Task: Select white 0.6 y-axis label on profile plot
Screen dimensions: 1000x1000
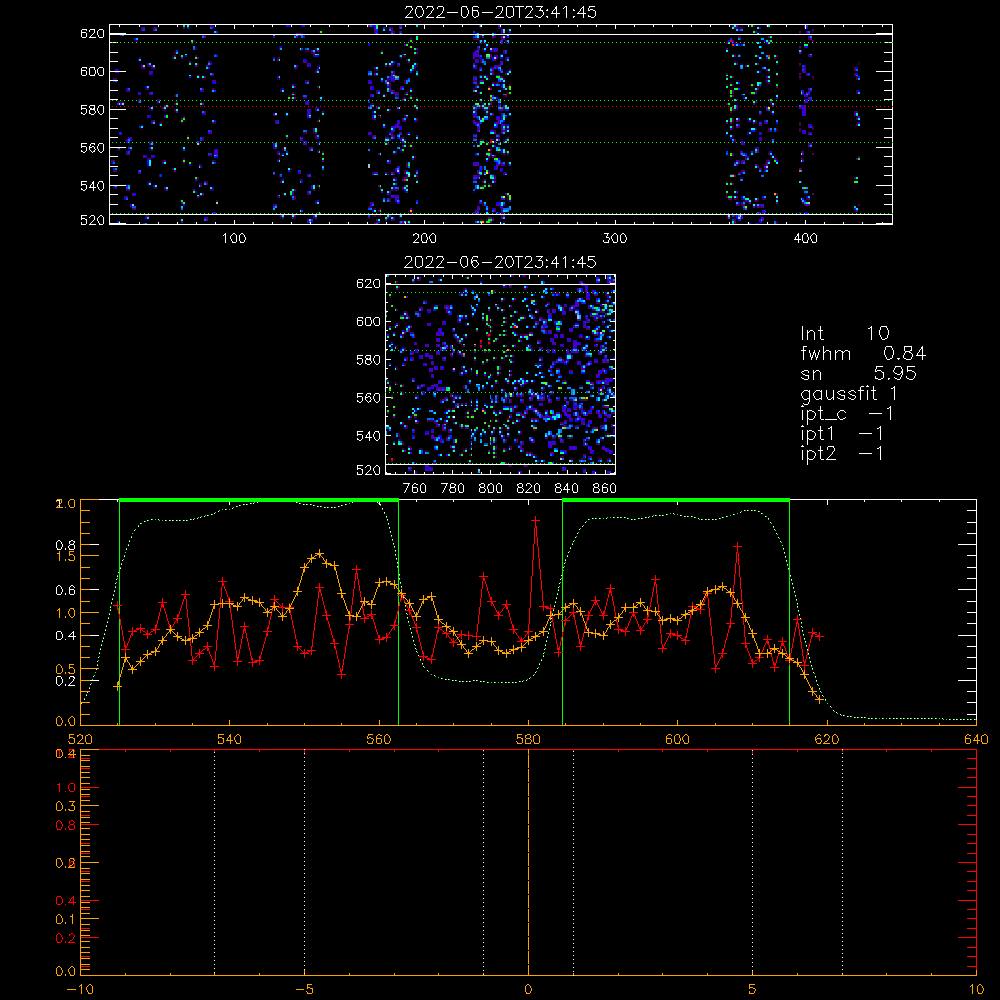Action: (66, 591)
